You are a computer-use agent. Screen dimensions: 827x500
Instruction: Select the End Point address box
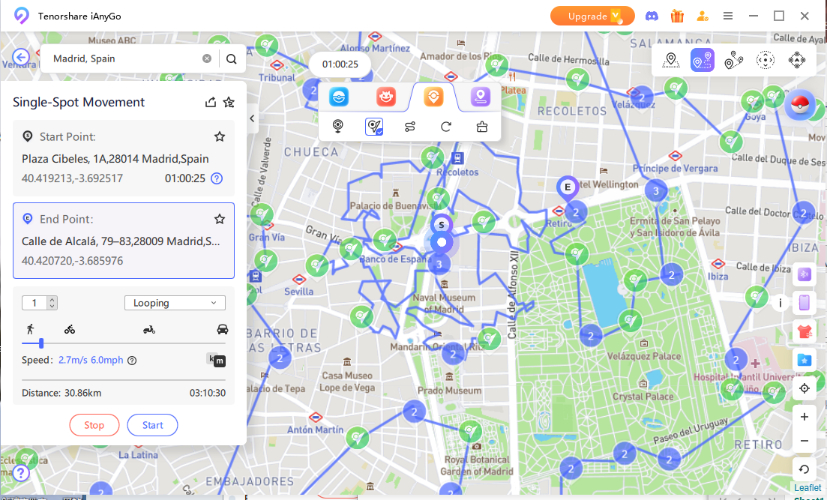[x=123, y=241]
